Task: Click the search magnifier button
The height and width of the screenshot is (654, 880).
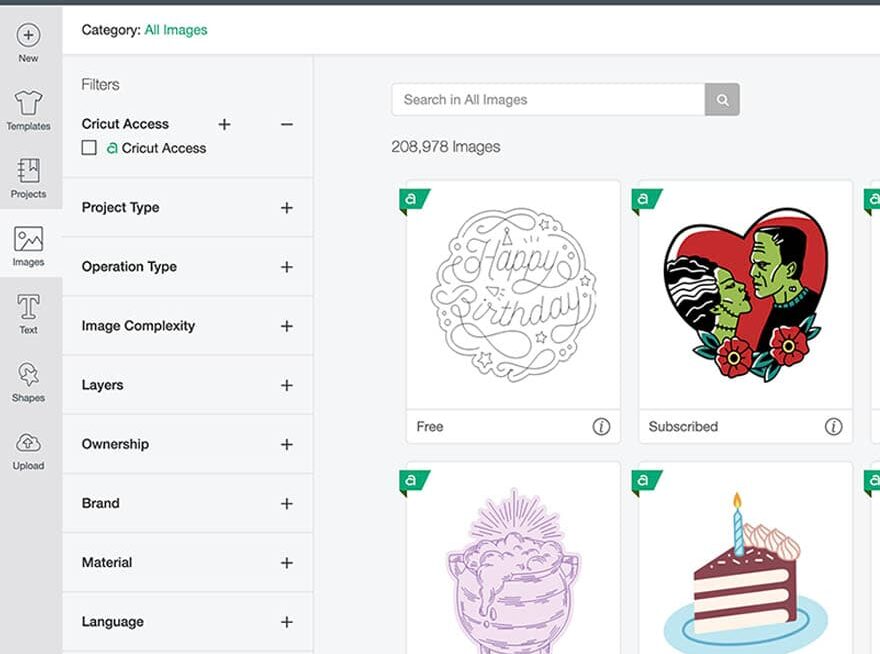Action: 722,100
